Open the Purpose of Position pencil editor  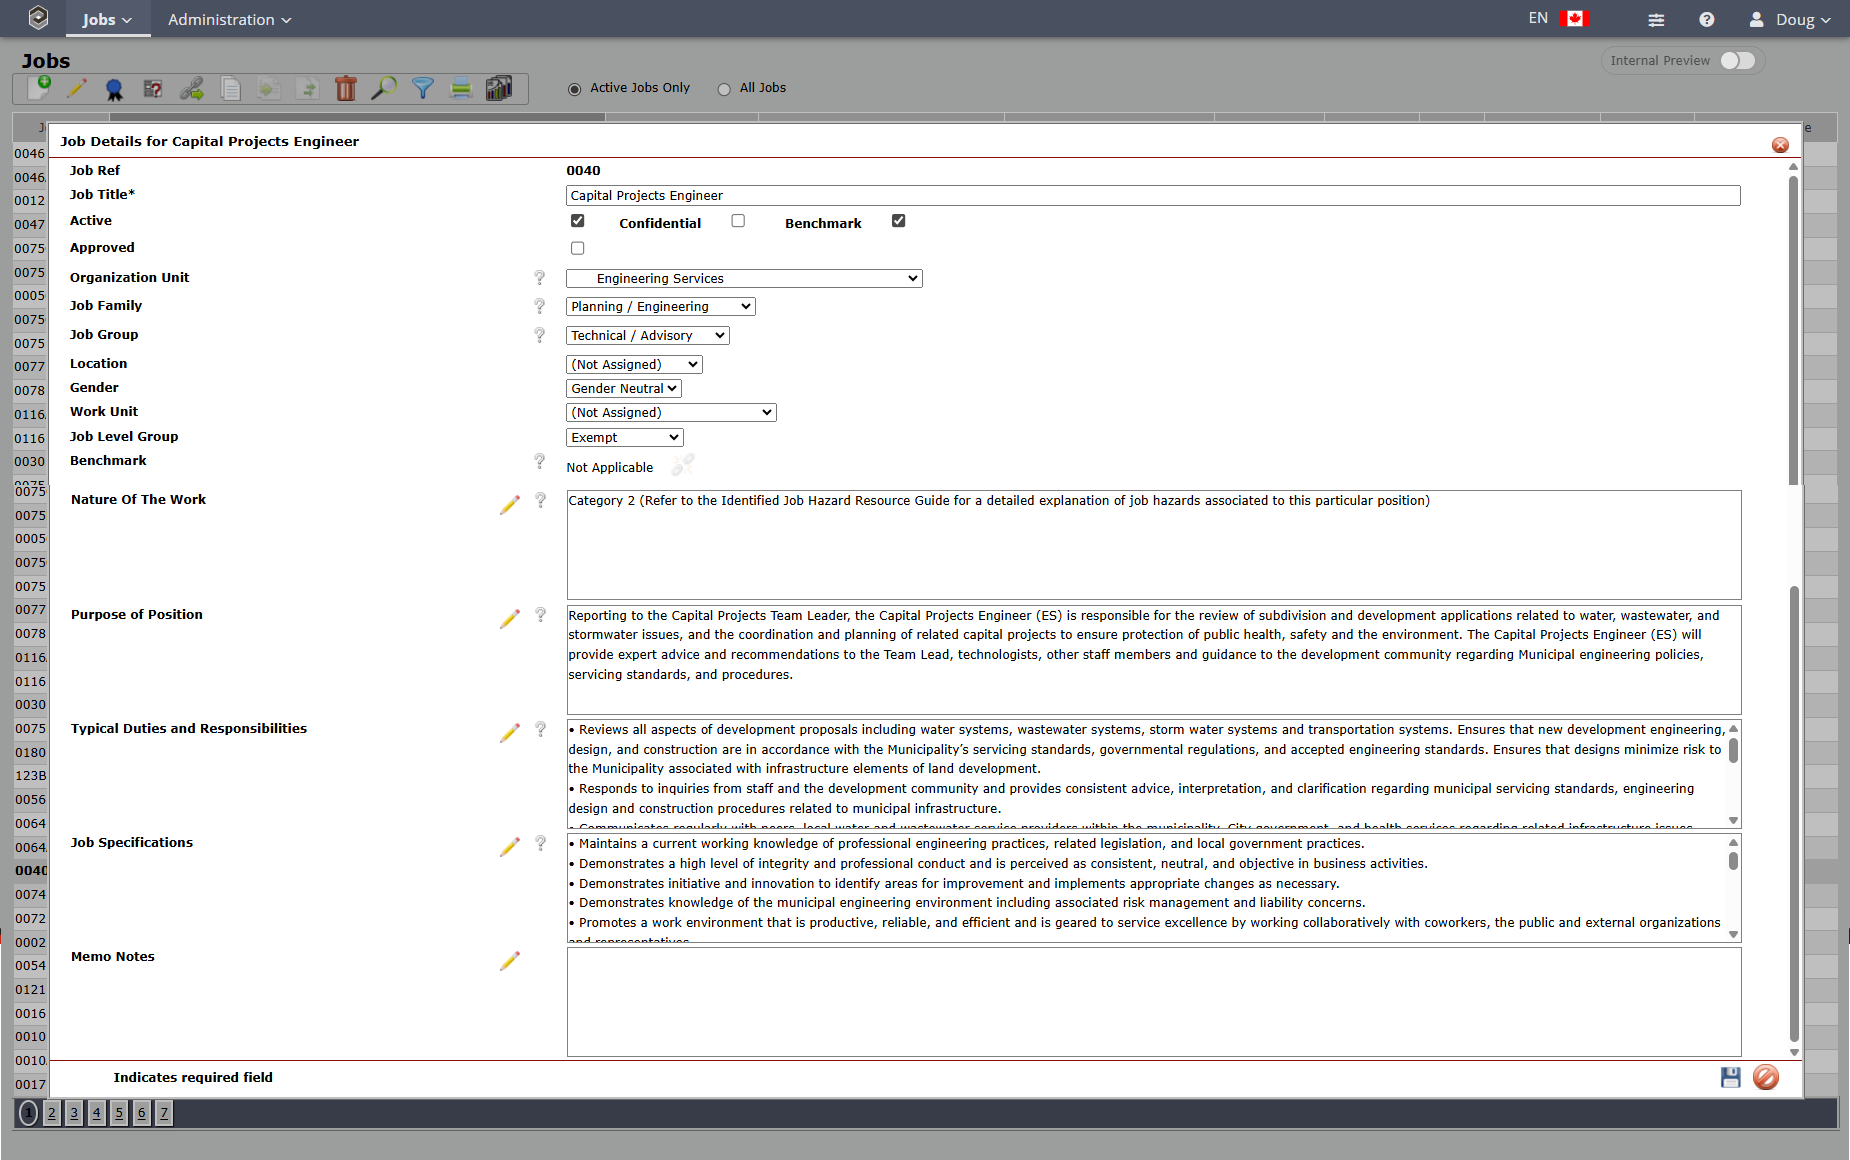point(510,619)
